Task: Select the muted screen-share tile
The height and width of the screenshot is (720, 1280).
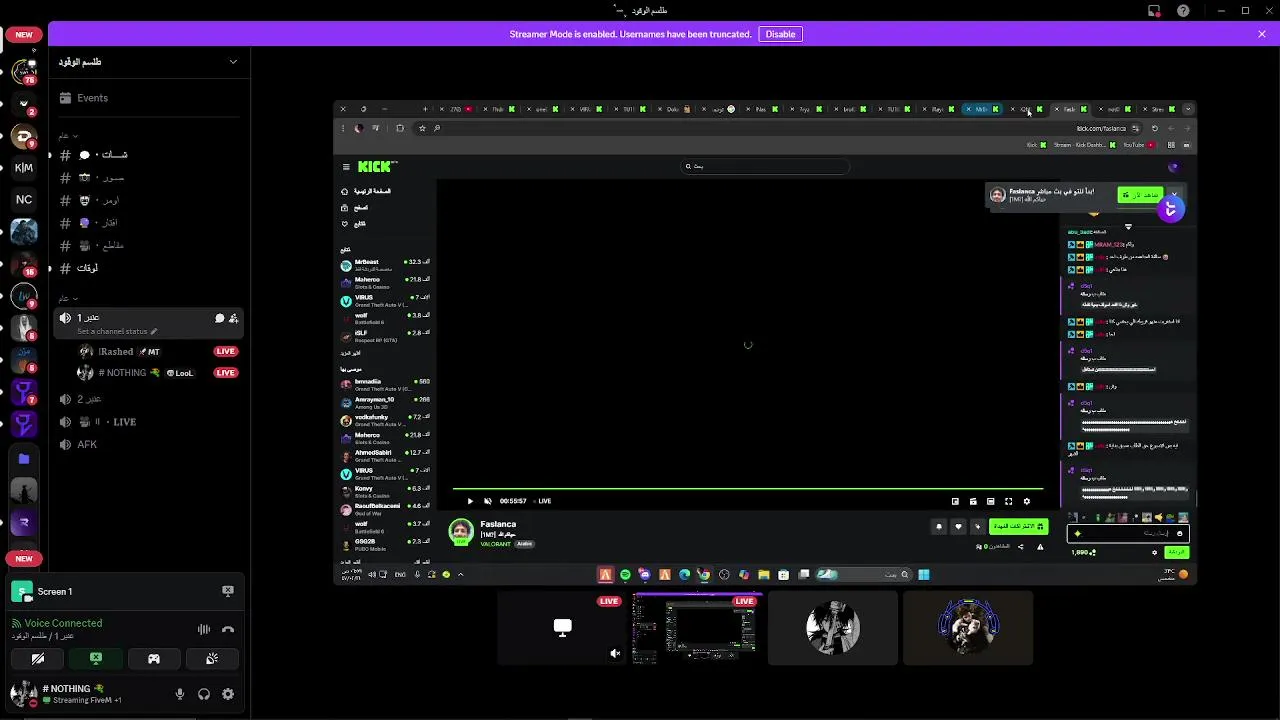Action: (563, 628)
